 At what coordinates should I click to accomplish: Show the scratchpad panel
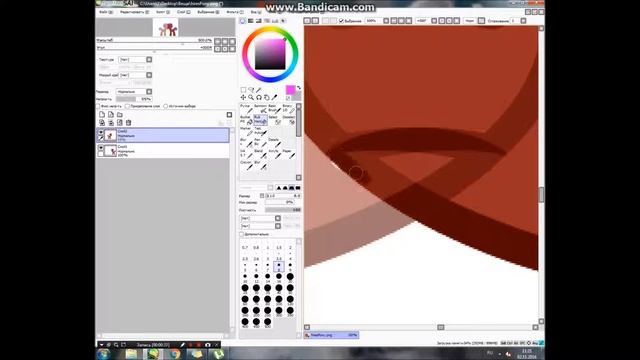tap(283, 21)
